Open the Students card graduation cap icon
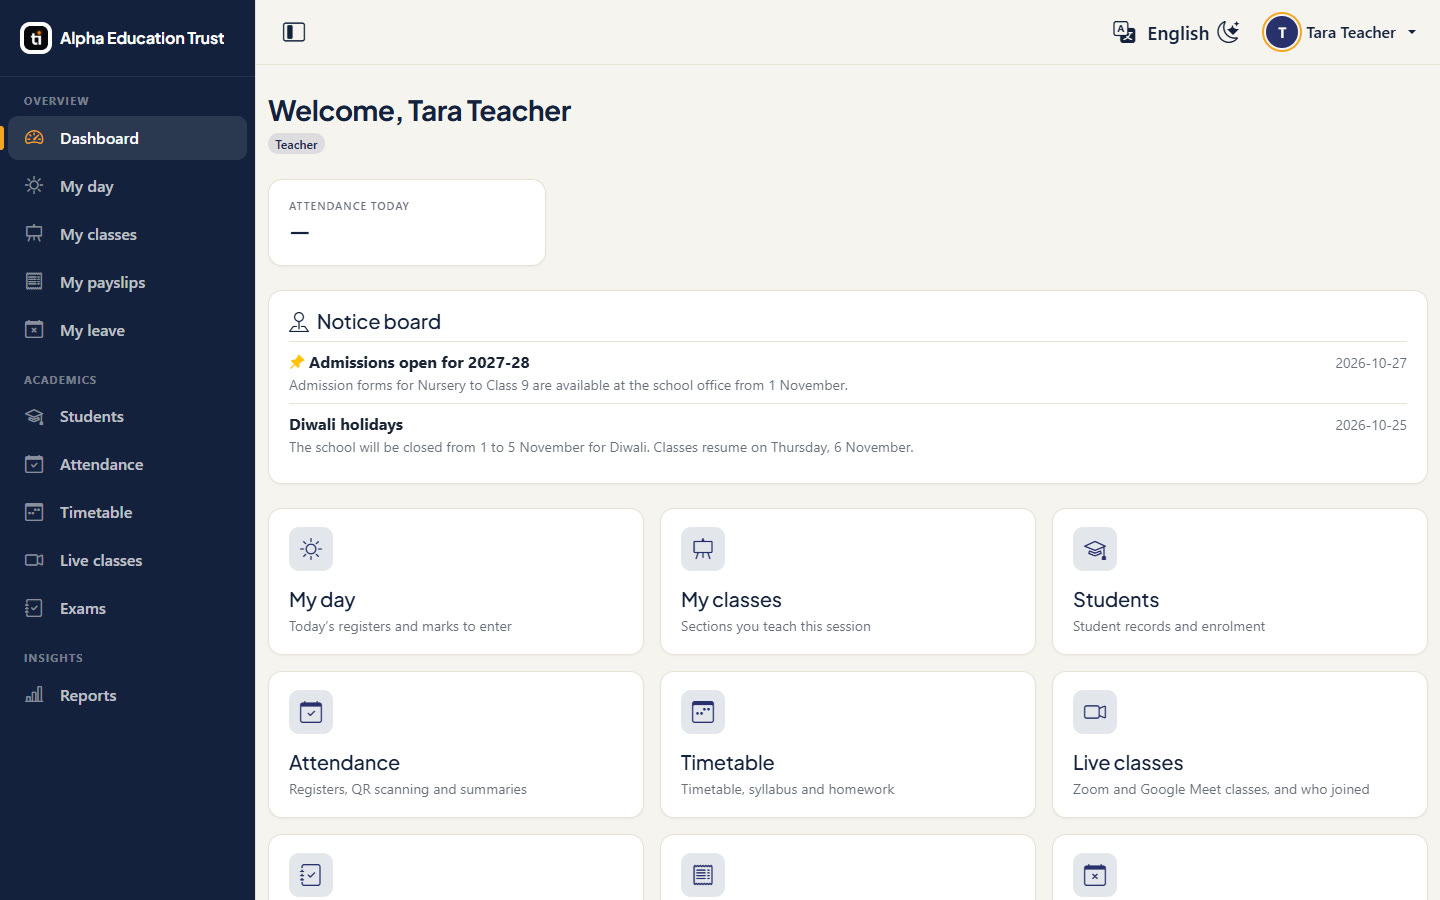1440x900 pixels. tap(1095, 549)
